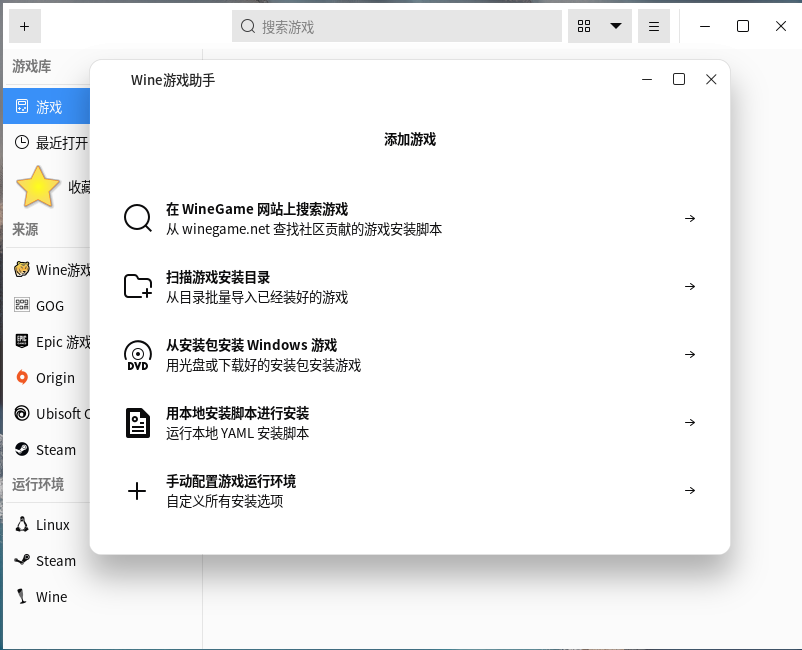Select 游戏 in the library sidebar
The width and height of the screenshot is (802, 650).
pyautogui.click(x=48, y=107)
